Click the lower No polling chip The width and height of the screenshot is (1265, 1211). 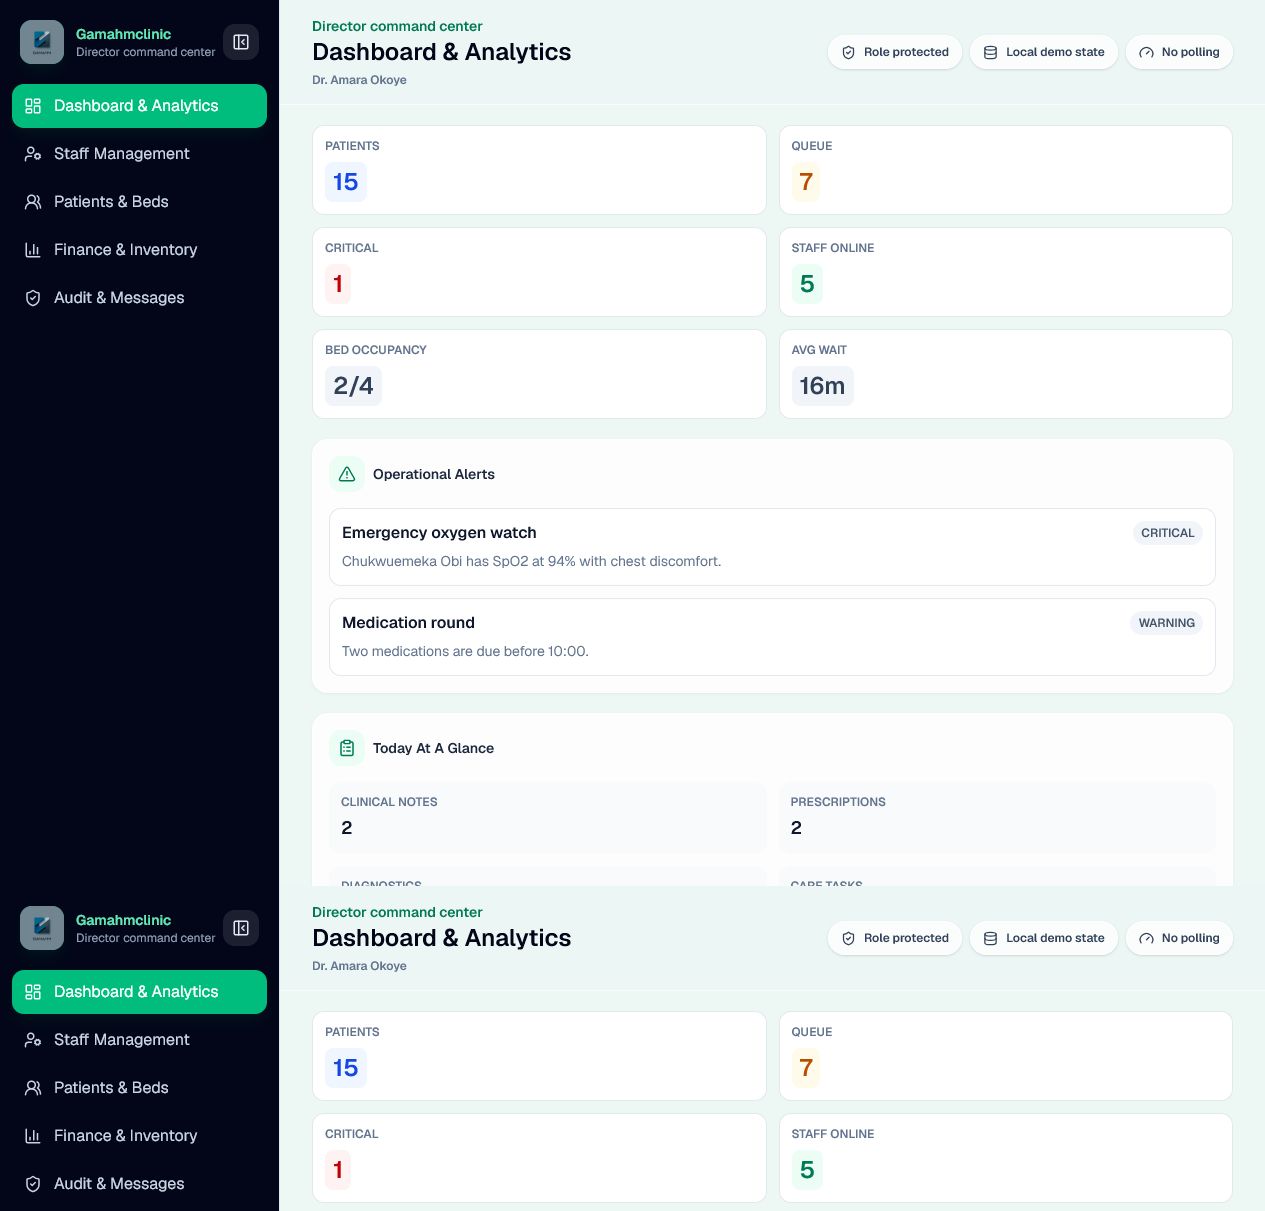1179,938
